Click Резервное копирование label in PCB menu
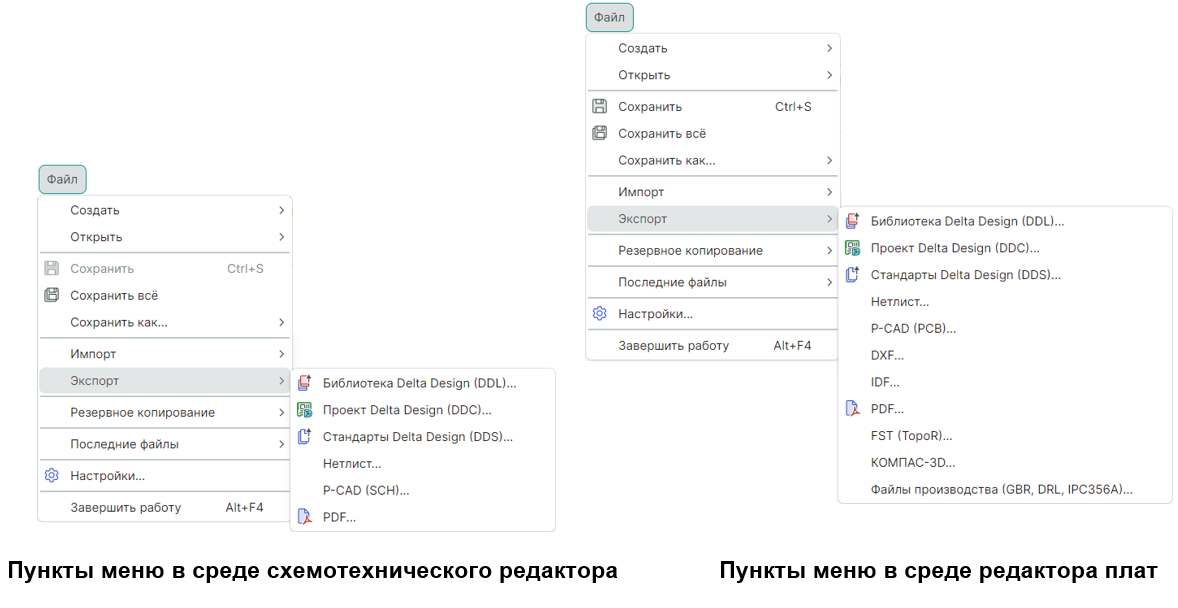This screenshot has height=608, width=1178. click(x=690, y=251)
